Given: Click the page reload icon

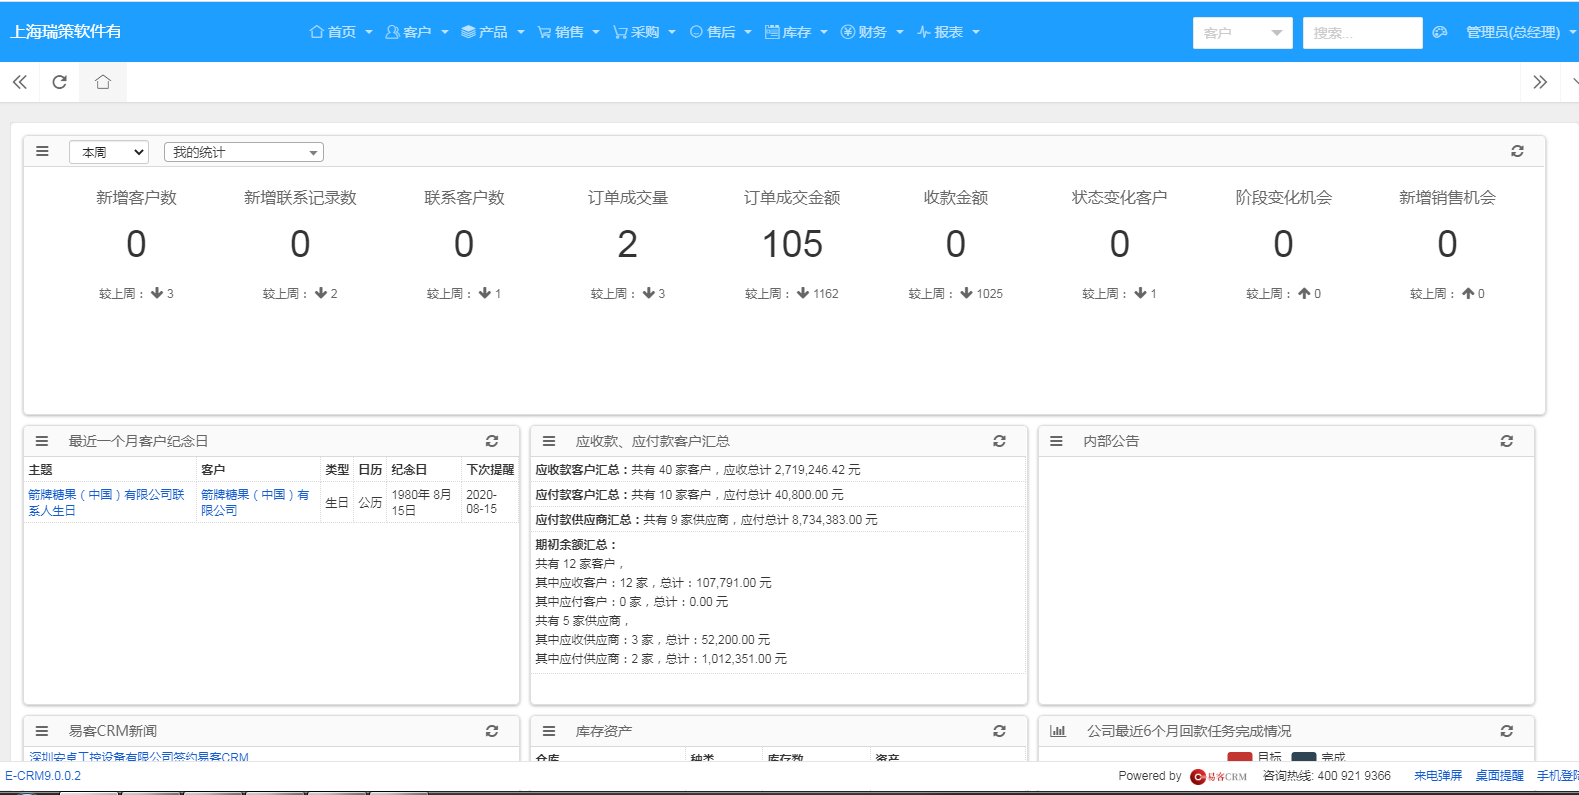Looking at the screenshot, I should click(x=60, y=82).
